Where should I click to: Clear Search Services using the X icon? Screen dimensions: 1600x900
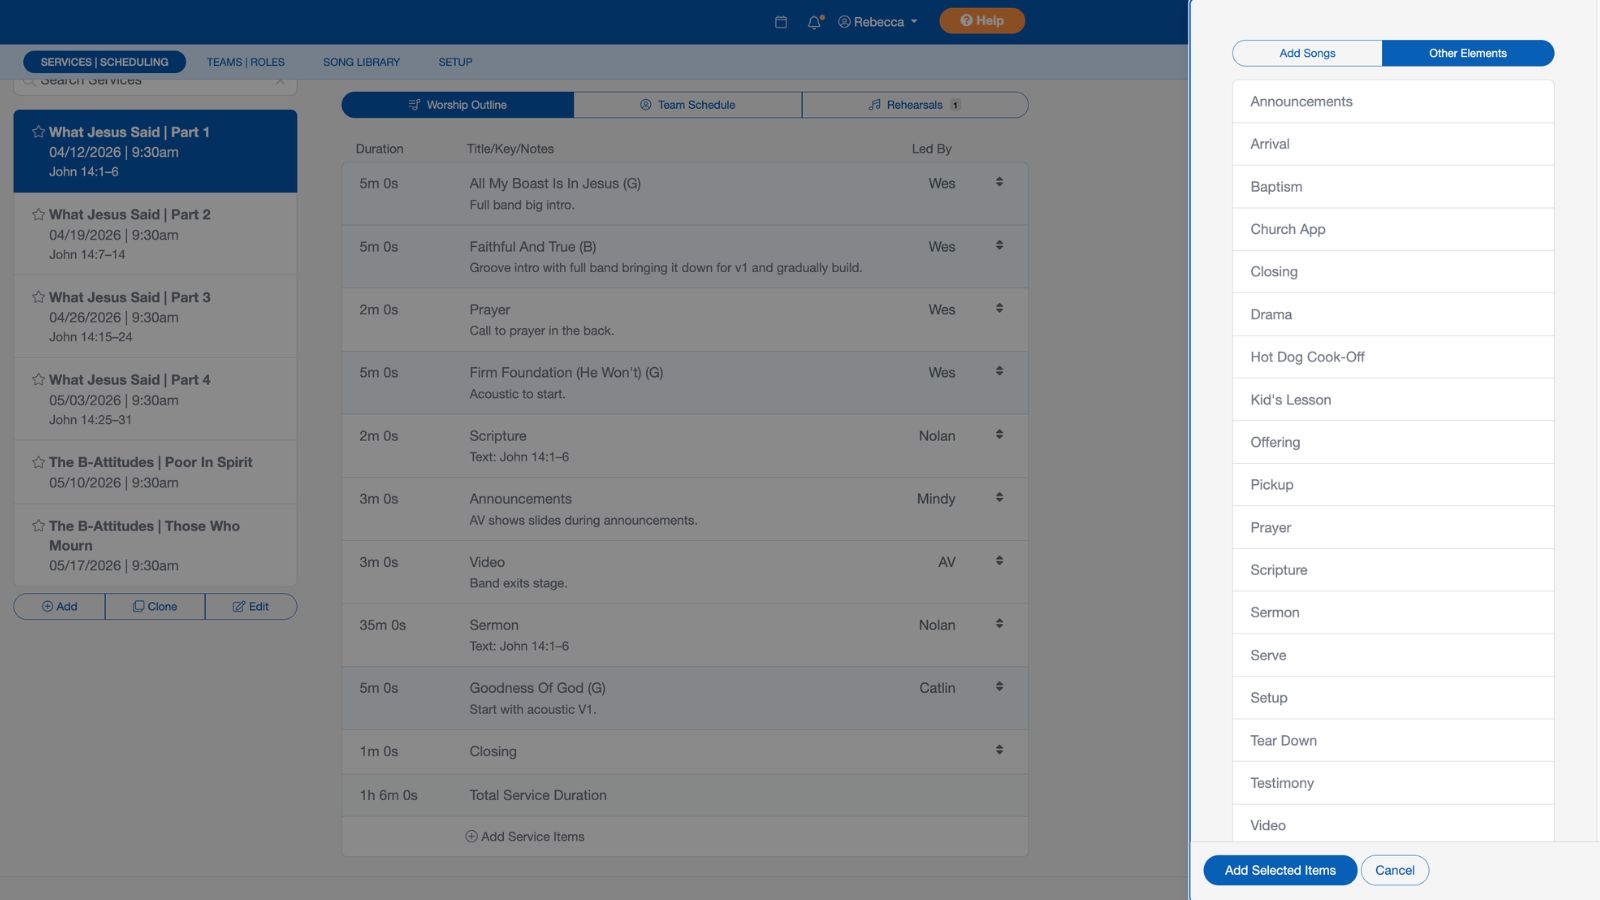281,79
